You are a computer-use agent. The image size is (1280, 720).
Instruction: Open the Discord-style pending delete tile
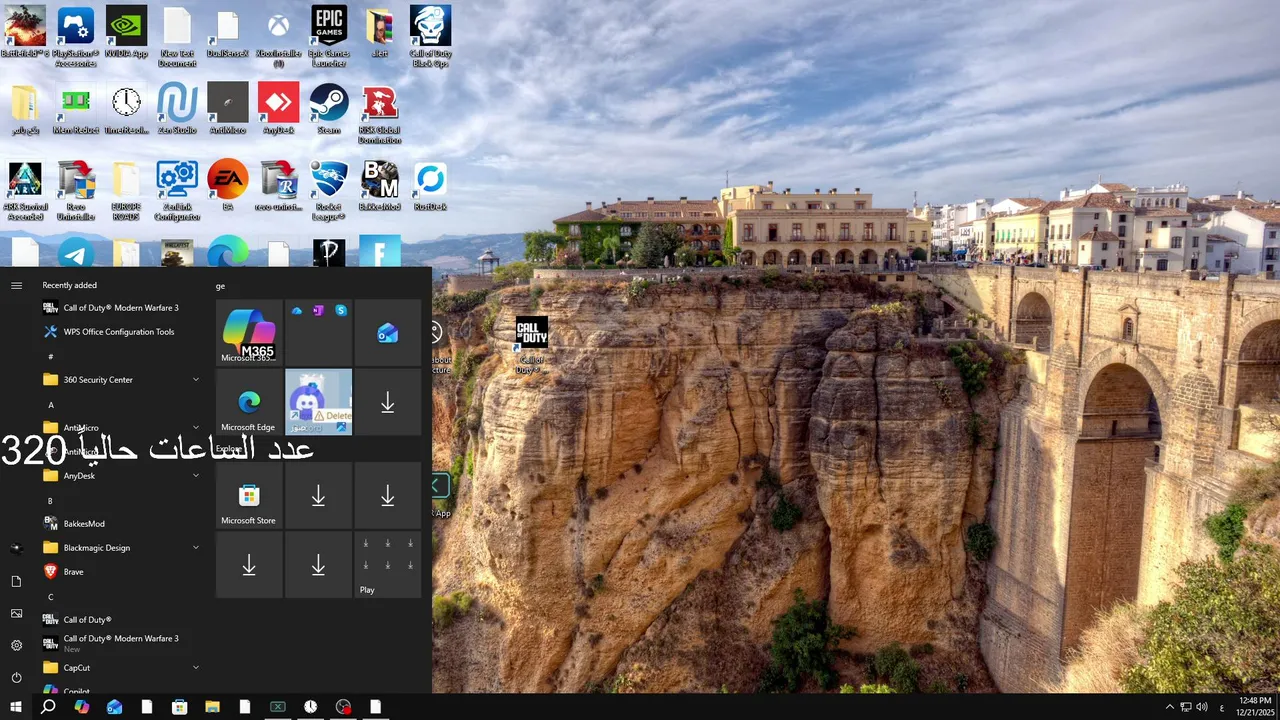point(318,402)
